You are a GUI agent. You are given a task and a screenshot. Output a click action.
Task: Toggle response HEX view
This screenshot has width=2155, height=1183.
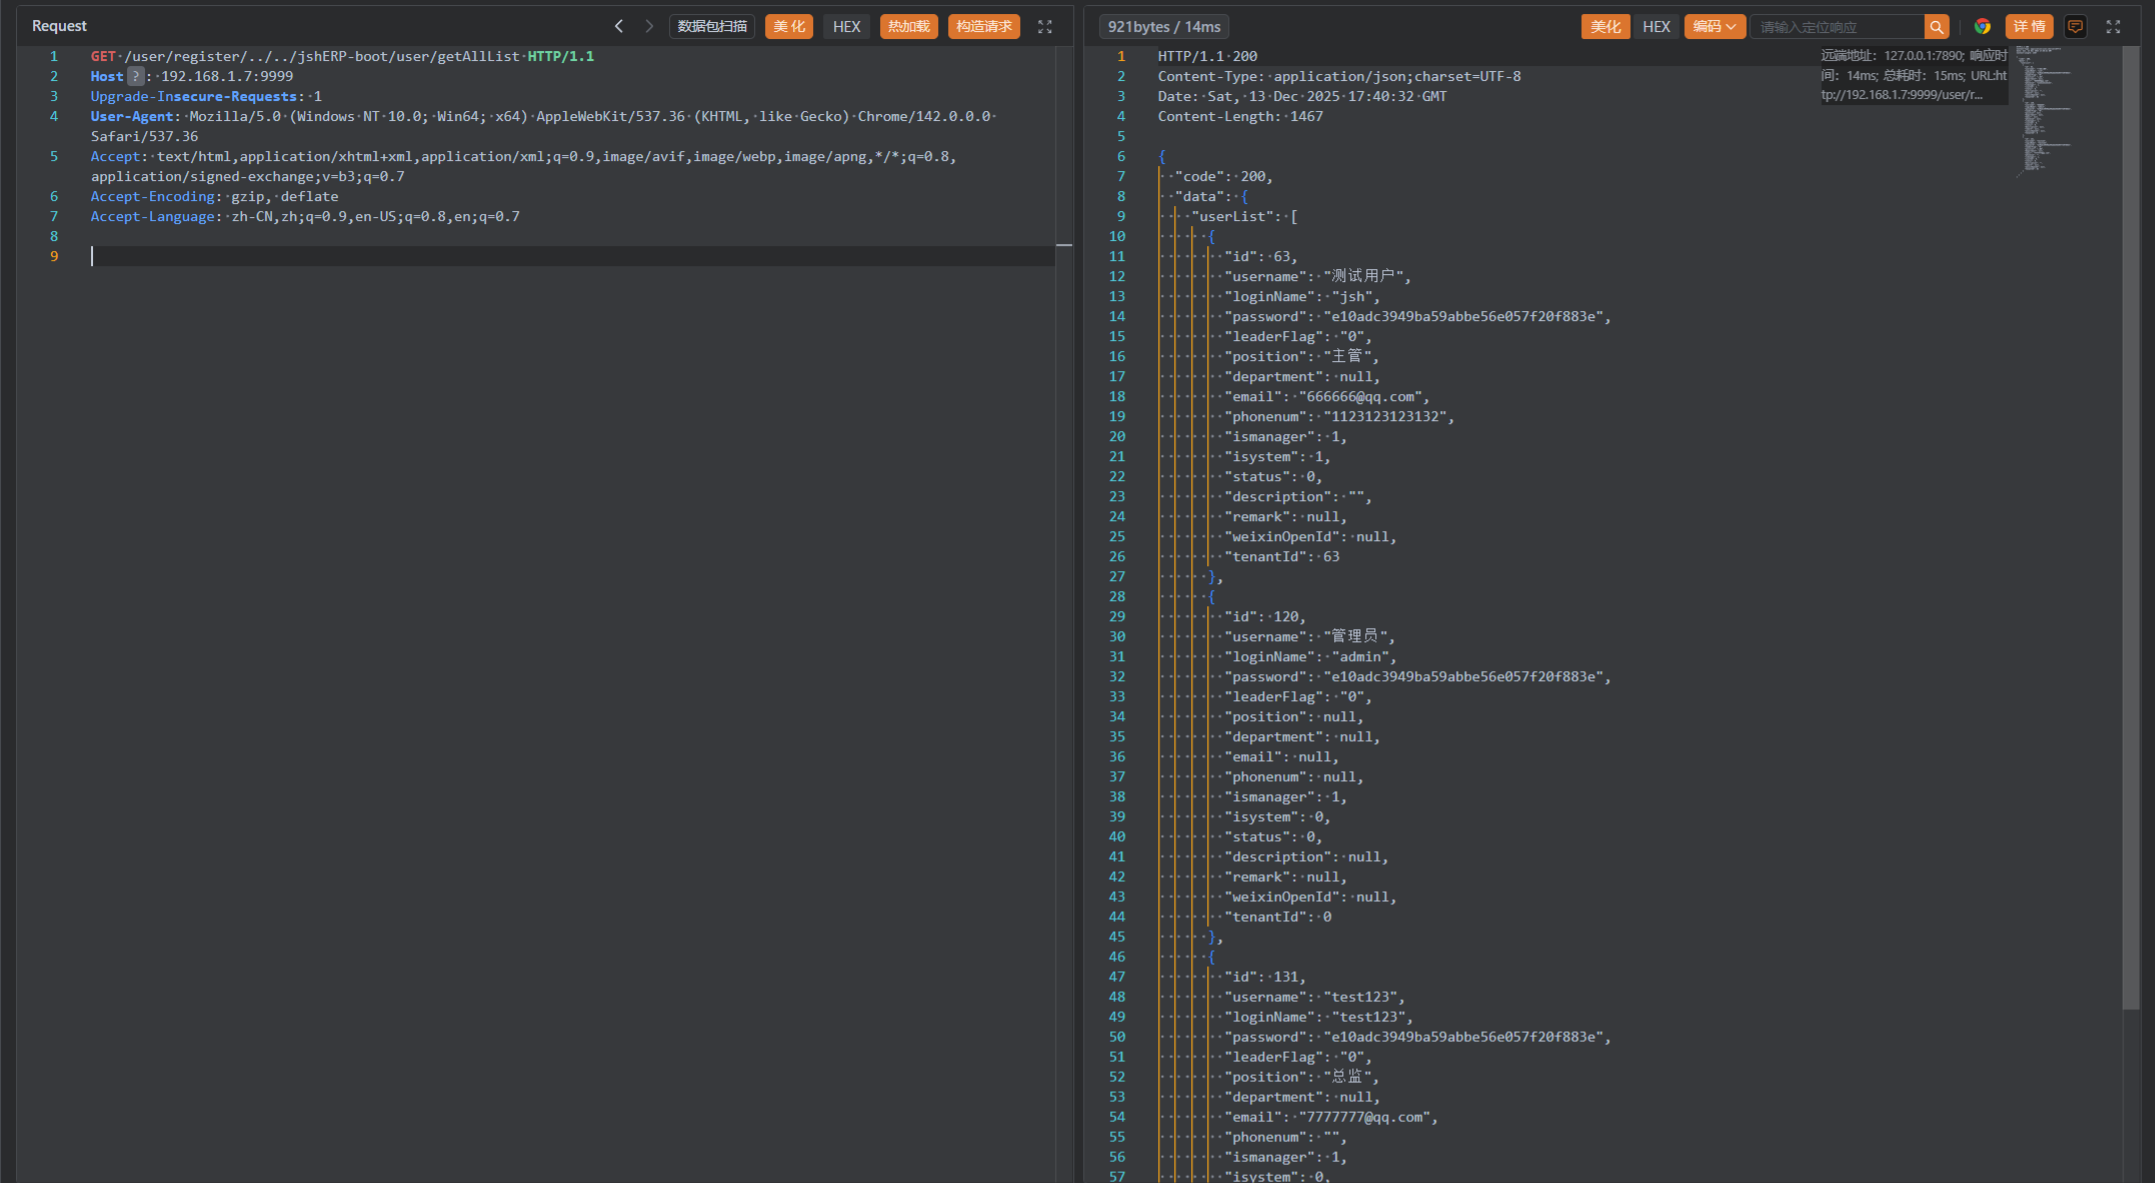[x=1656, y=27]
